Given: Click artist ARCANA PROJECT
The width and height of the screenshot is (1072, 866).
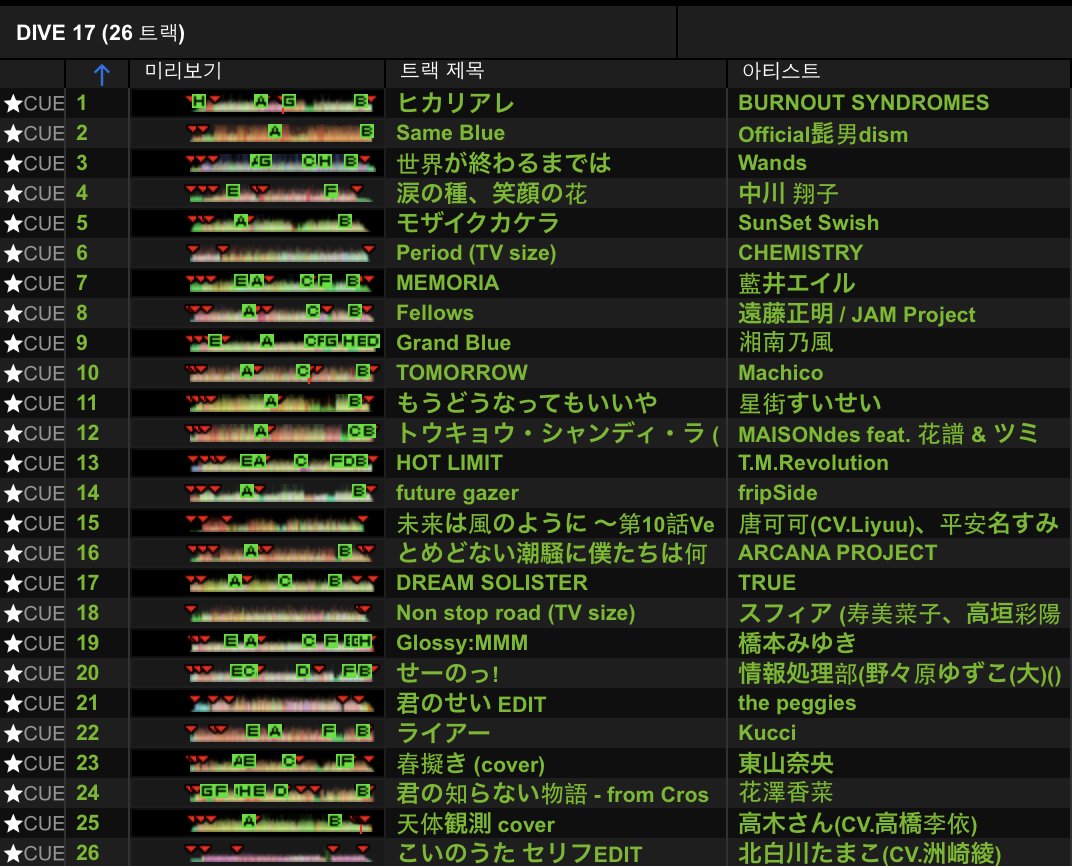Looking at the screenshot, I should click(838, 552).
